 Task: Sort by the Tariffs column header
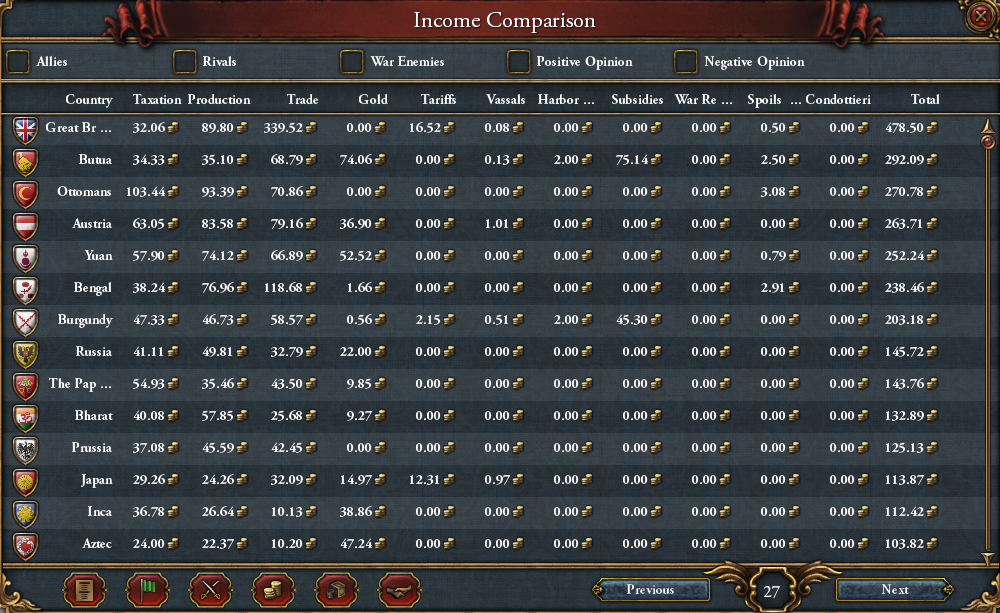(438, 100)
